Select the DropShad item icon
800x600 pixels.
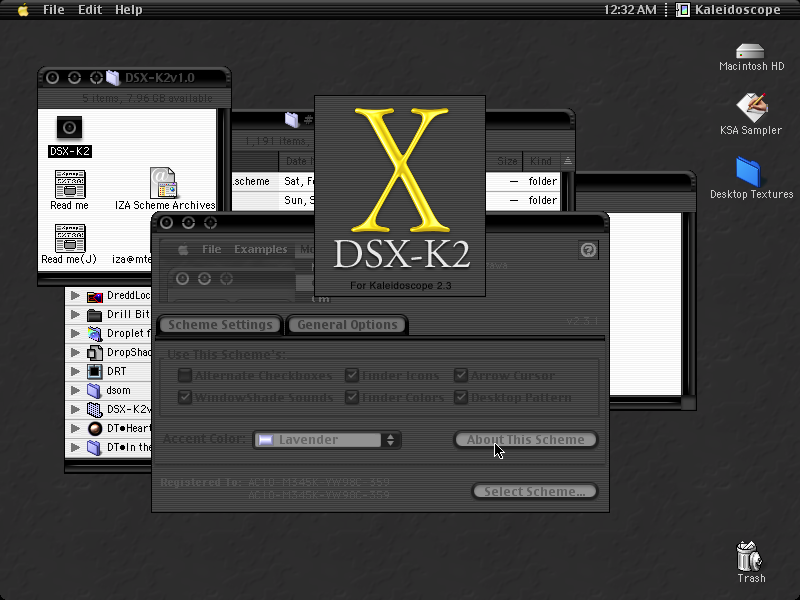click(94, 353)
